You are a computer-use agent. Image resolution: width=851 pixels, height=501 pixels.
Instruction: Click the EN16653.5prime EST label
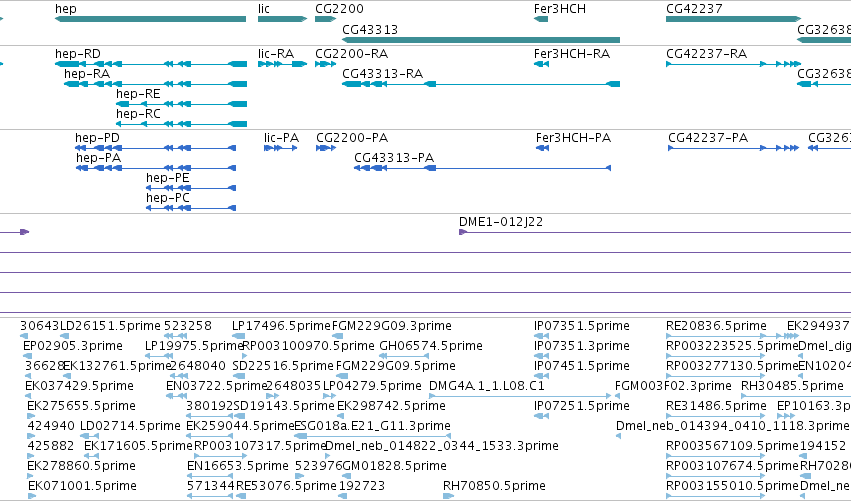pos(238,466)
